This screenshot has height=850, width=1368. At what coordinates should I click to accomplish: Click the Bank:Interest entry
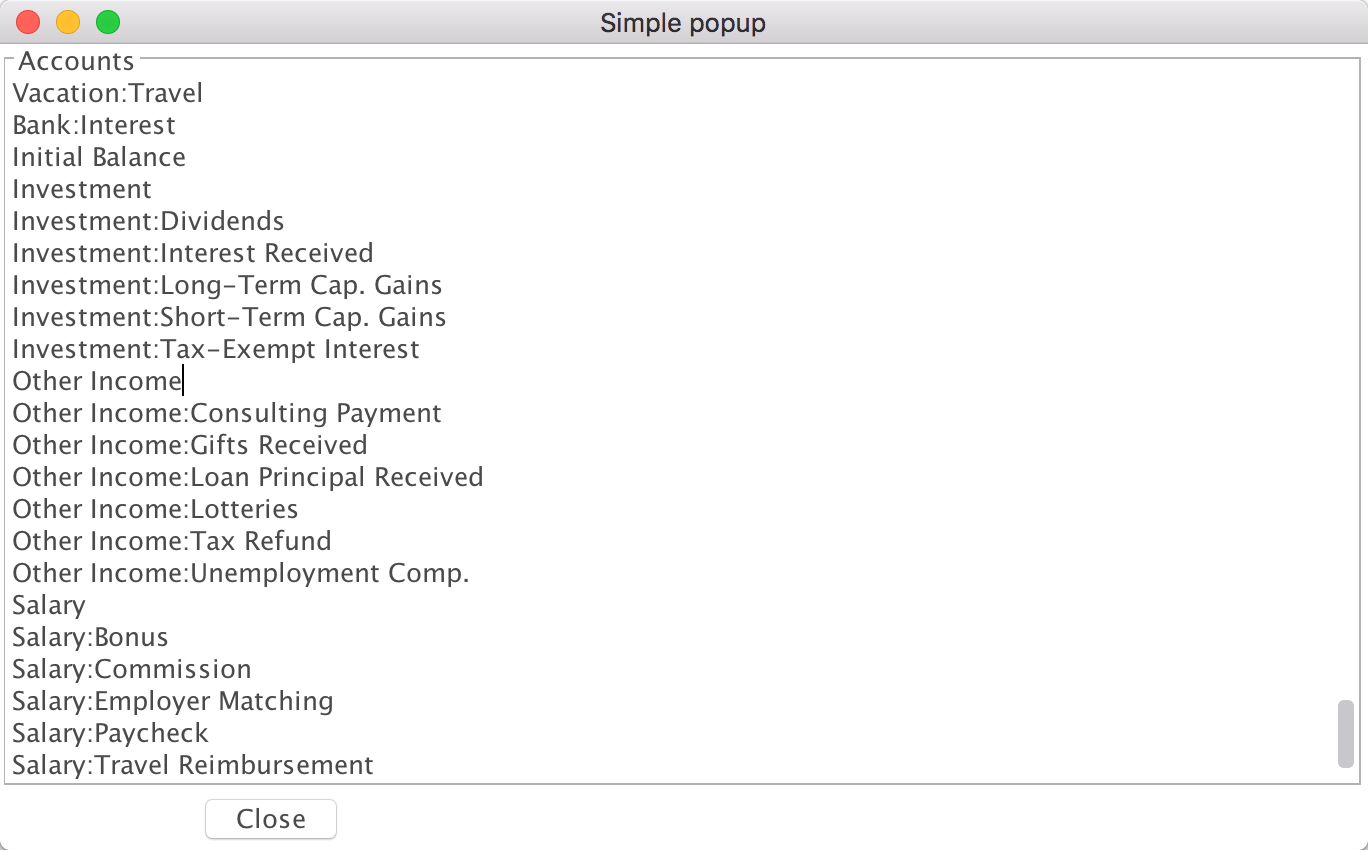[x=94, y=125]
